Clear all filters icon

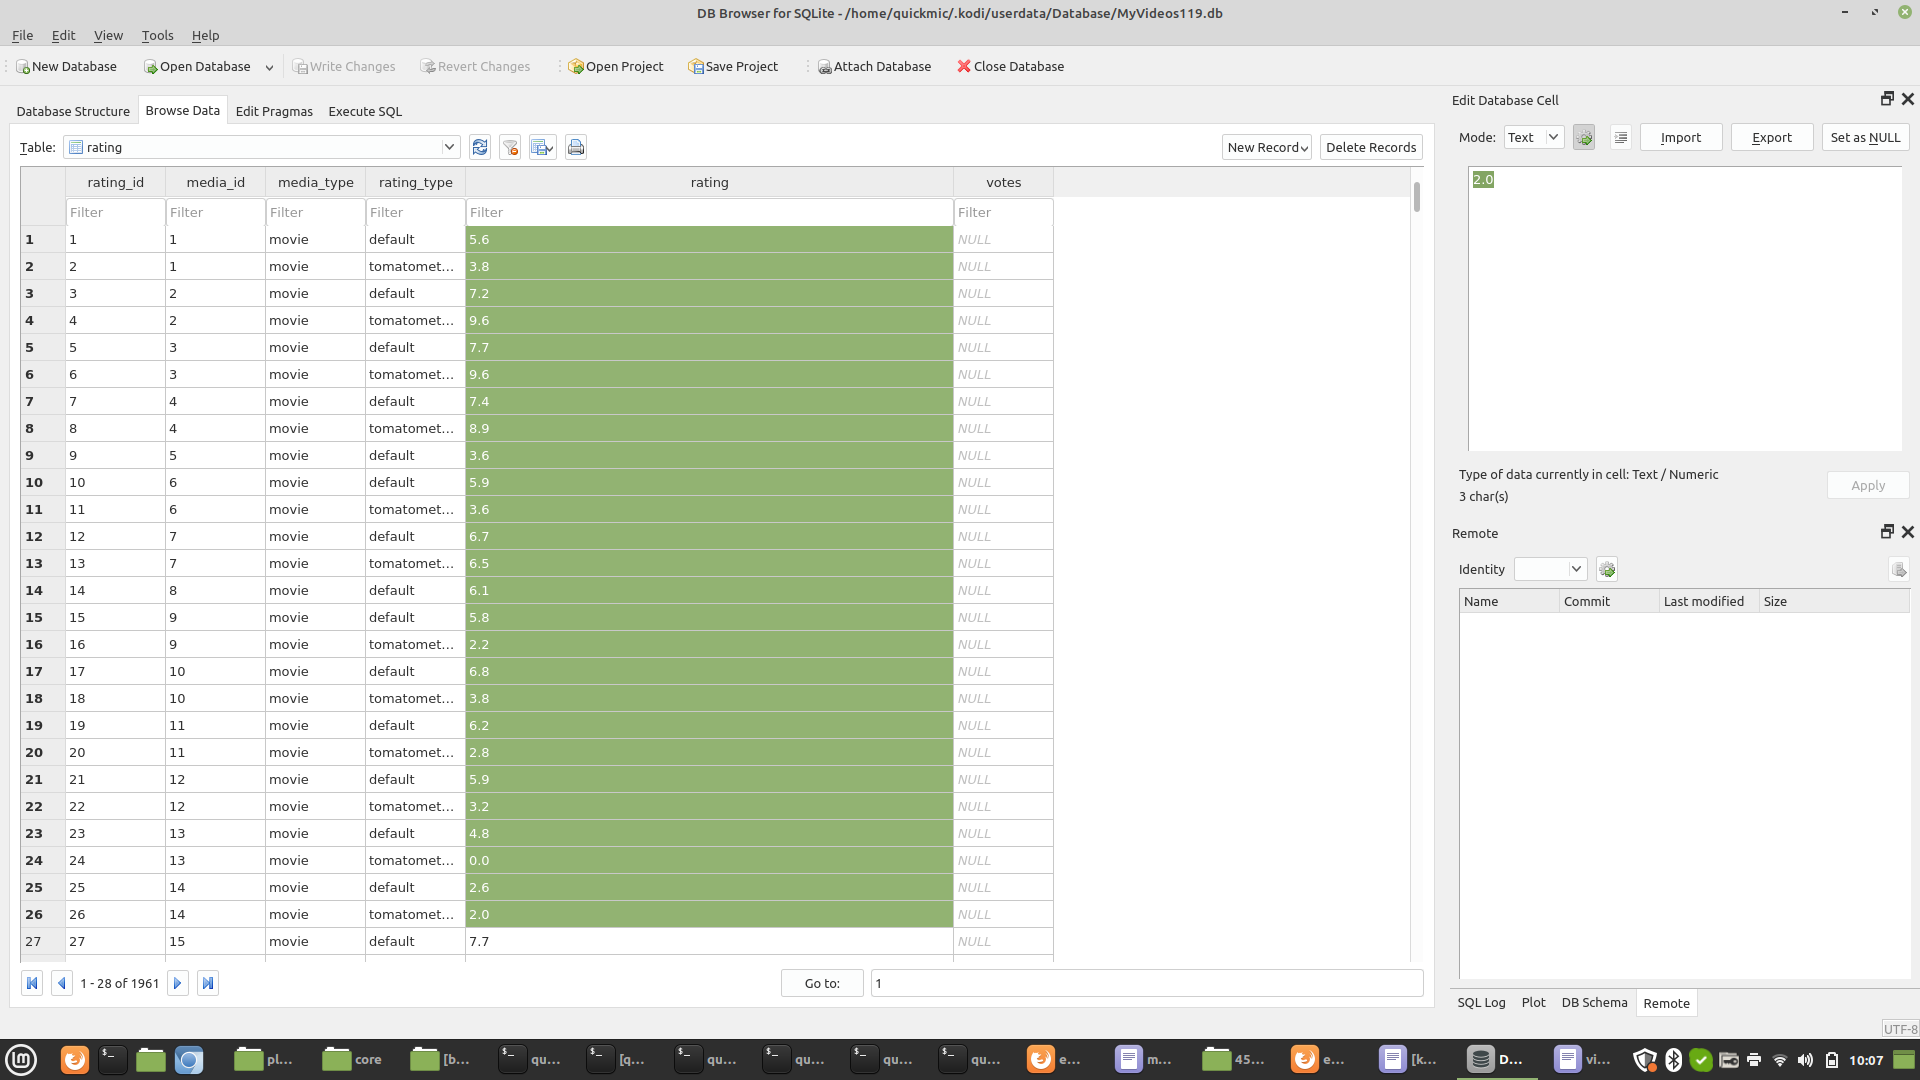point(510,147)
